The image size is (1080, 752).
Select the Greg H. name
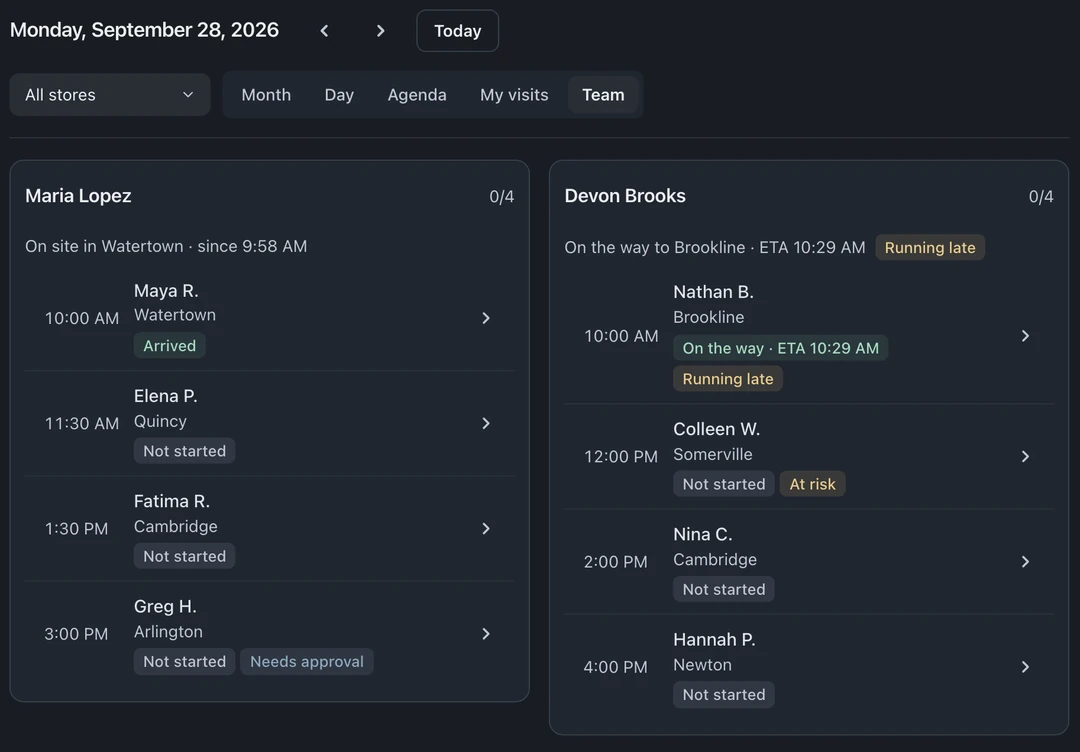click(165, 607)
